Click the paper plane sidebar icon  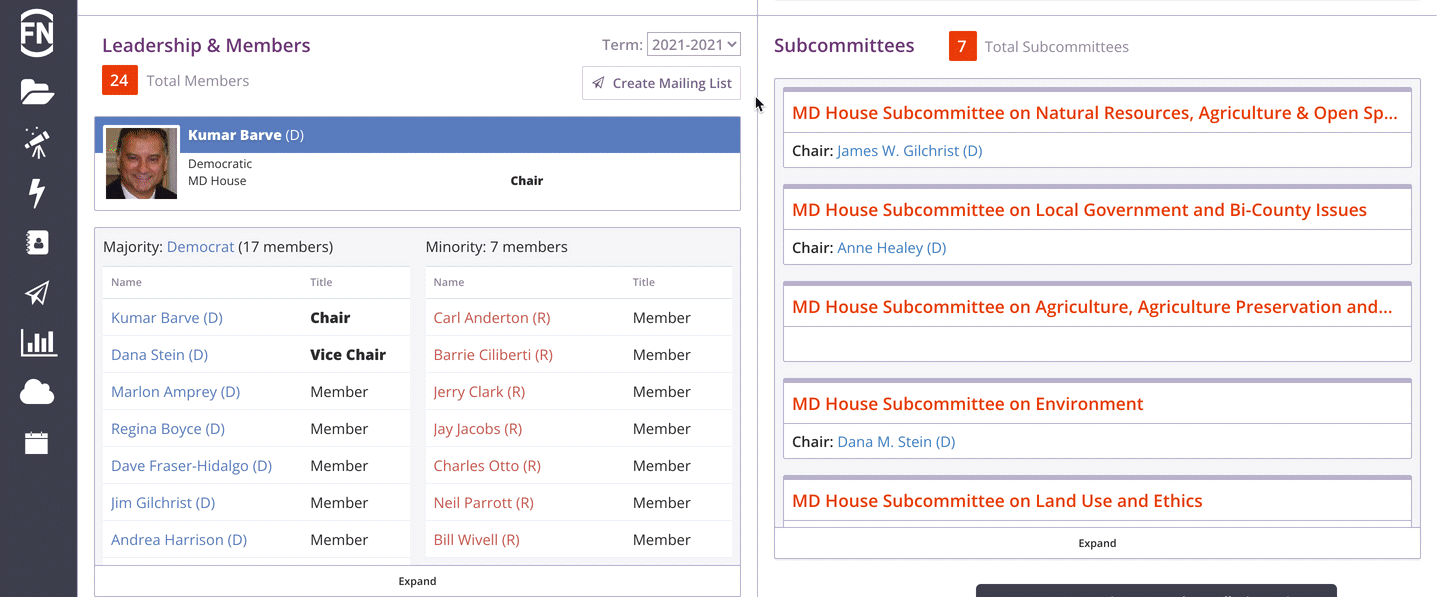click(x=37, y=293)
